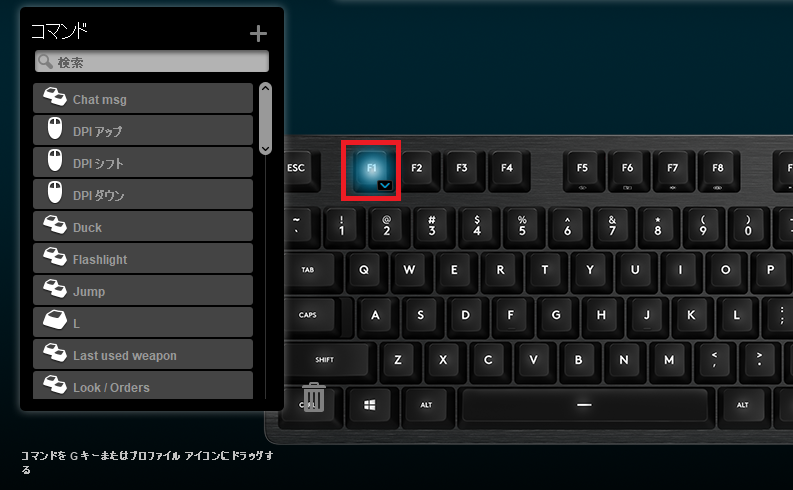Click the single-key icon for L
Viewport: 793px width, 490px height.
point(55,321)
